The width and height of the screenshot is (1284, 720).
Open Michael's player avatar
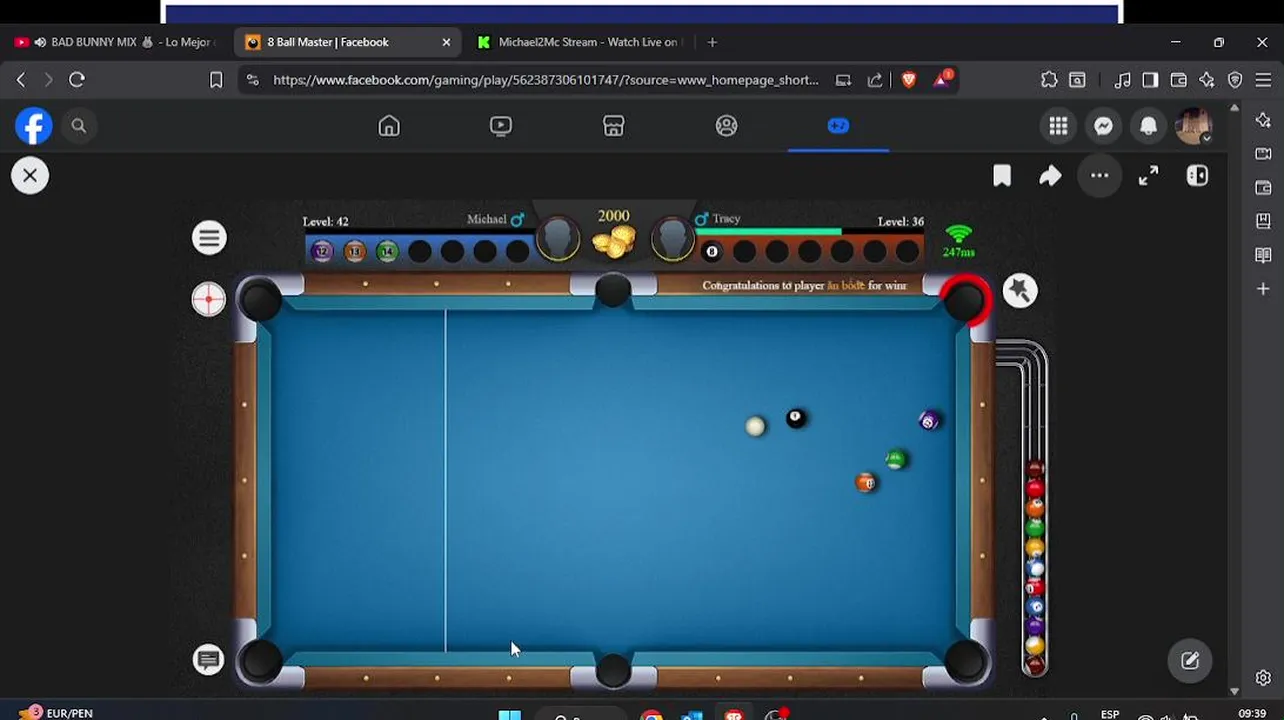[x=558, y=240]
